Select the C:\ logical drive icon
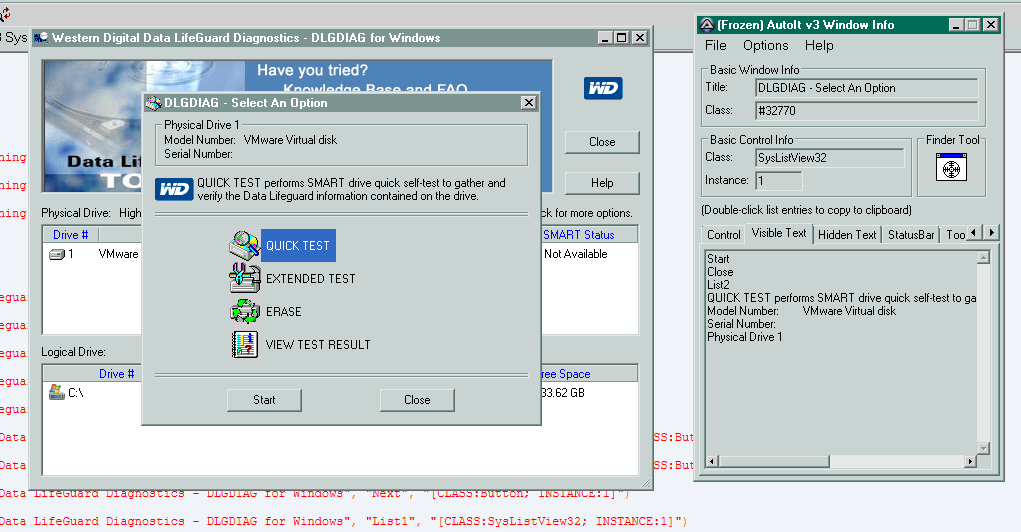This screenshot has width=1021, height=532. [58, 393]
